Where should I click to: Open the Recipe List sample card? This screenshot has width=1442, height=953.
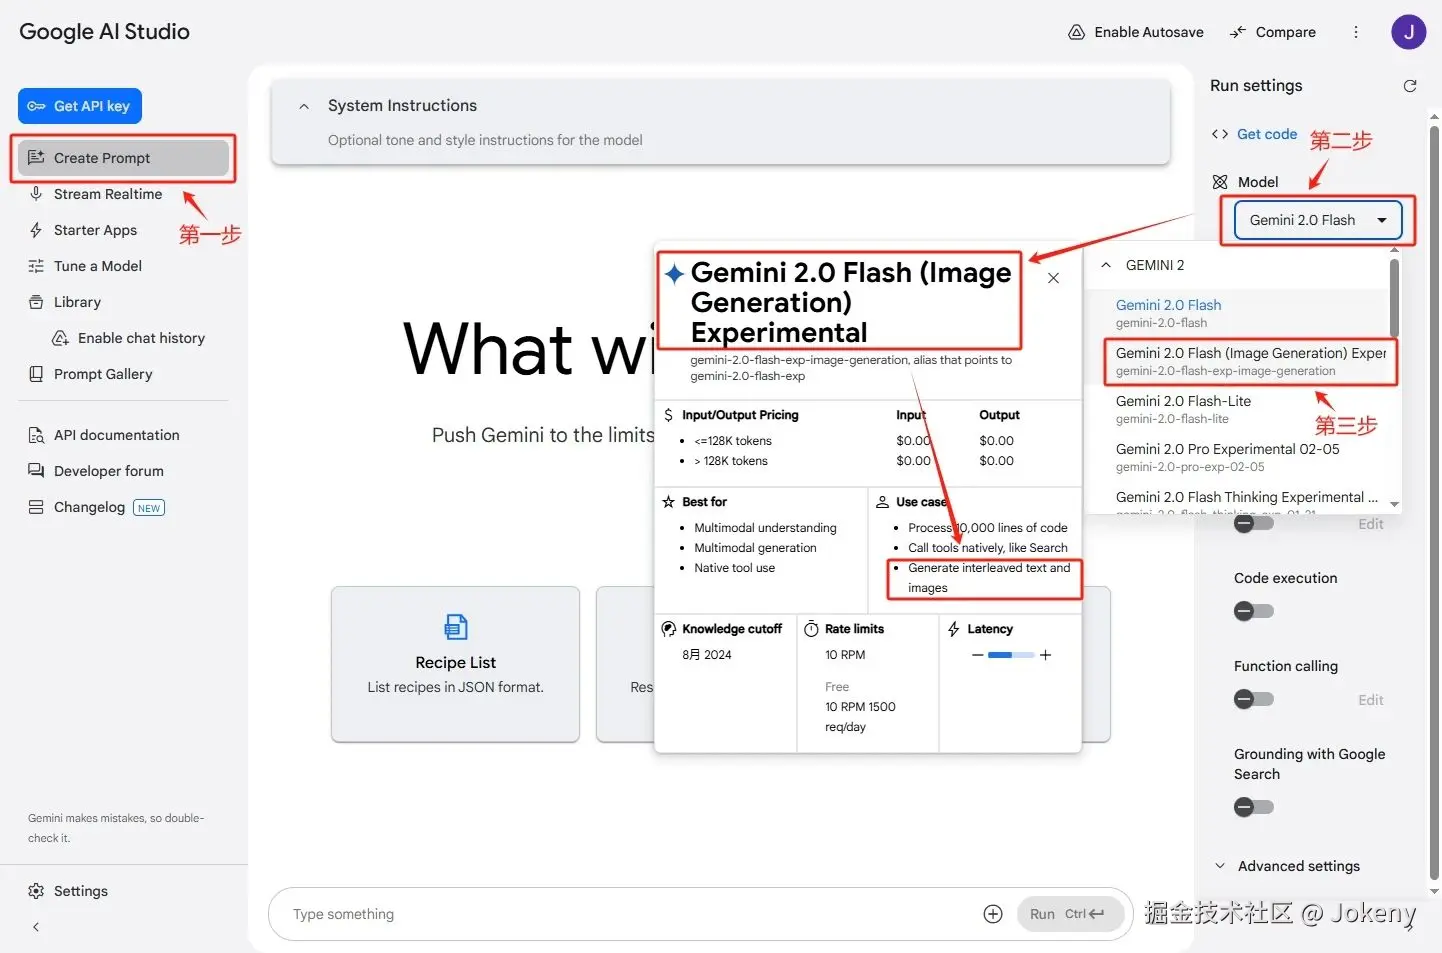(x=455, y=664)
